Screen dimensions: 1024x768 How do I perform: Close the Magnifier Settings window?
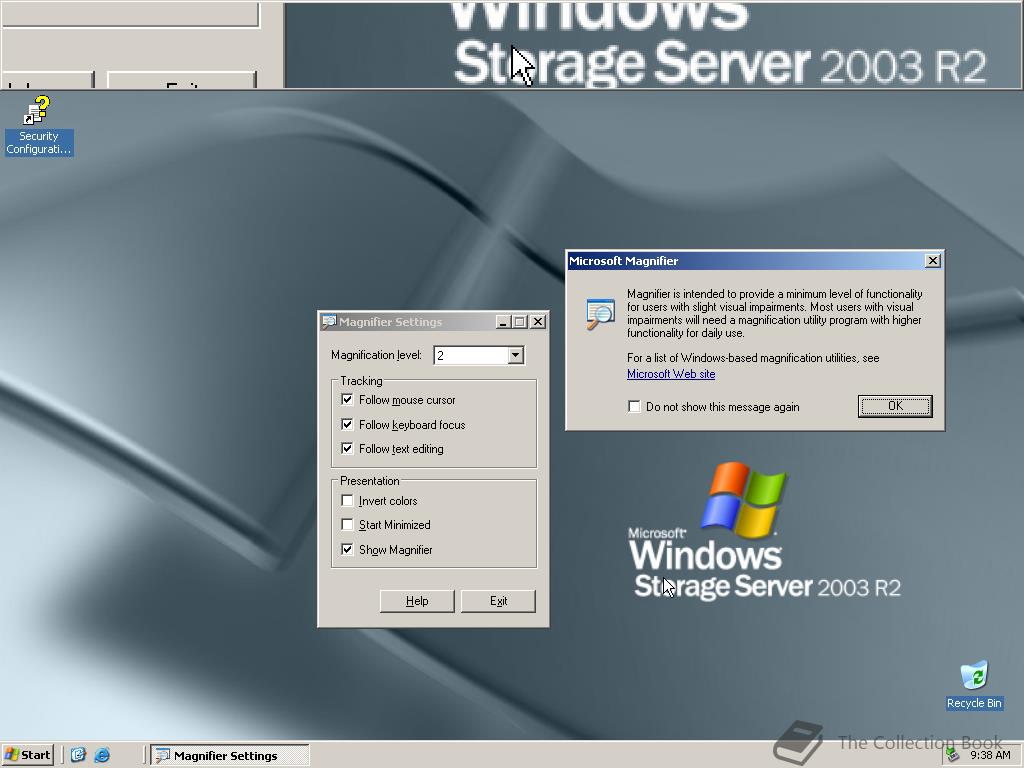click(537, 322)
